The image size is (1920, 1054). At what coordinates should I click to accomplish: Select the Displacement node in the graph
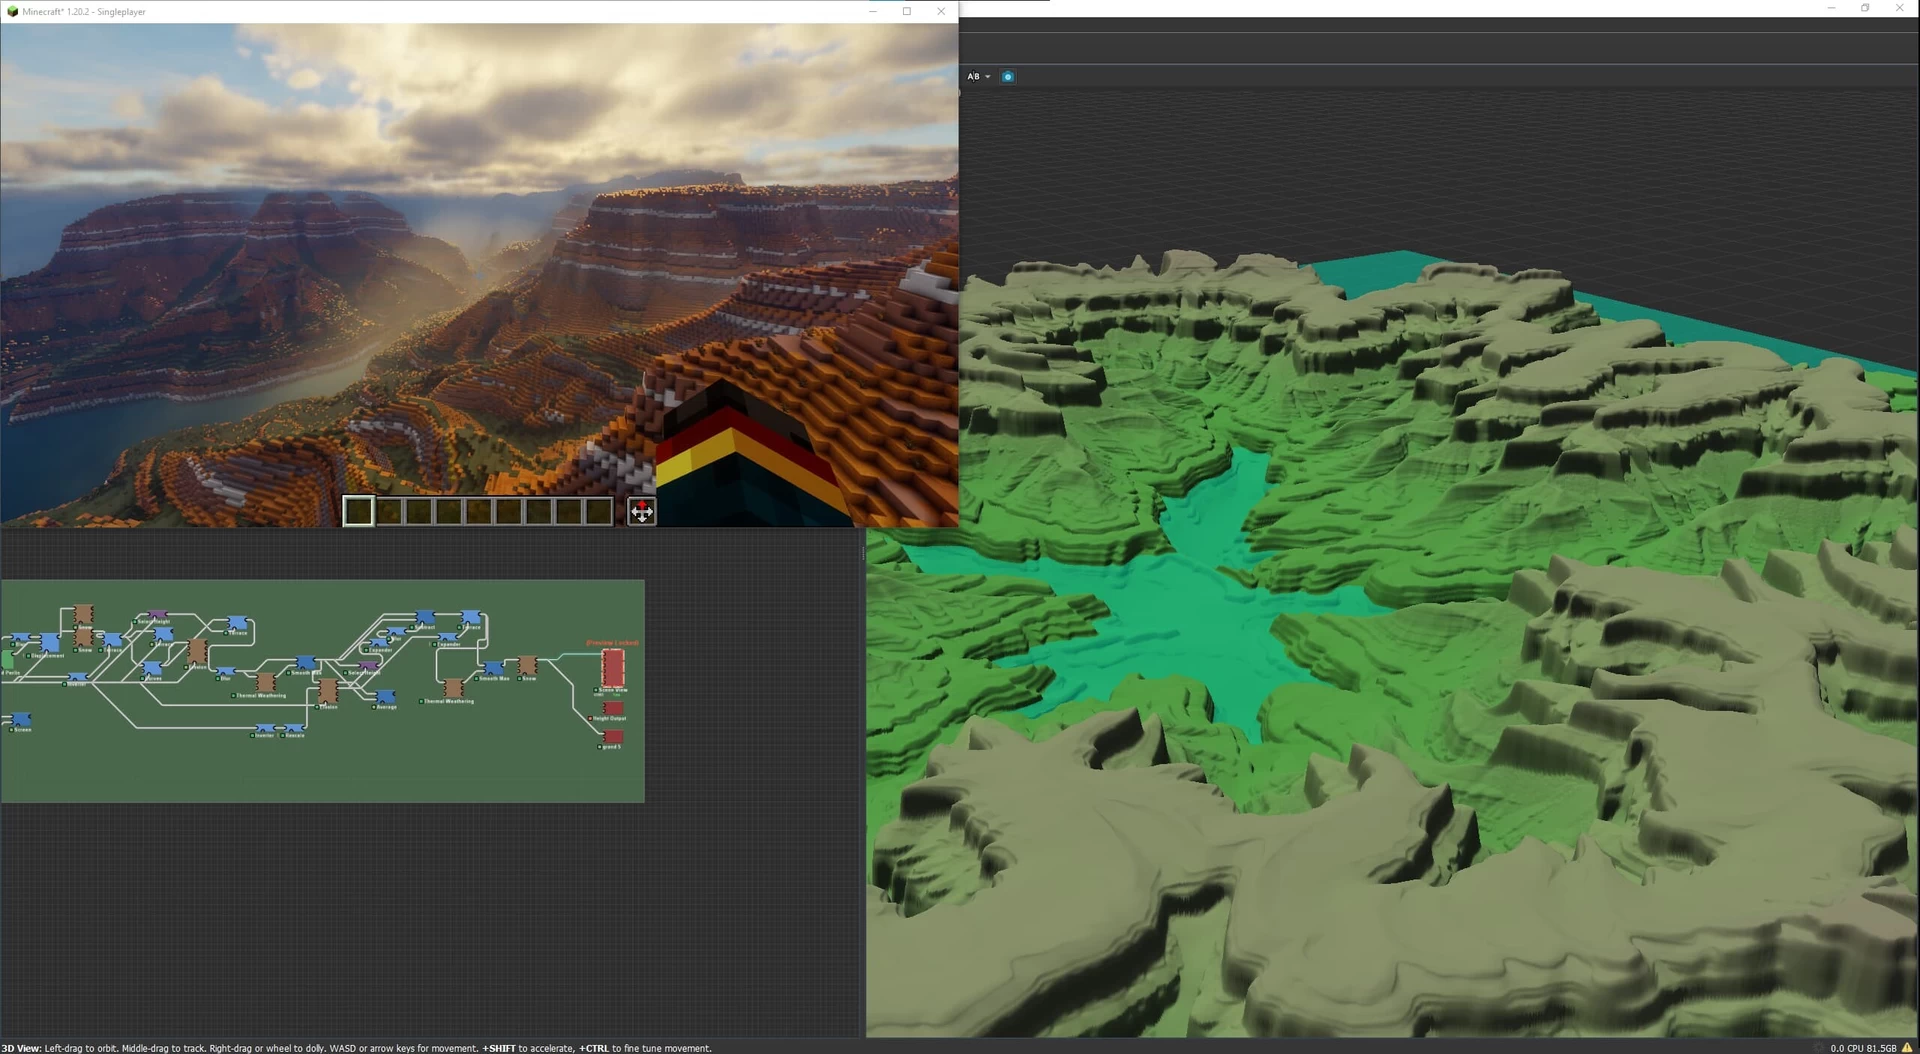[x=50, y=642]
